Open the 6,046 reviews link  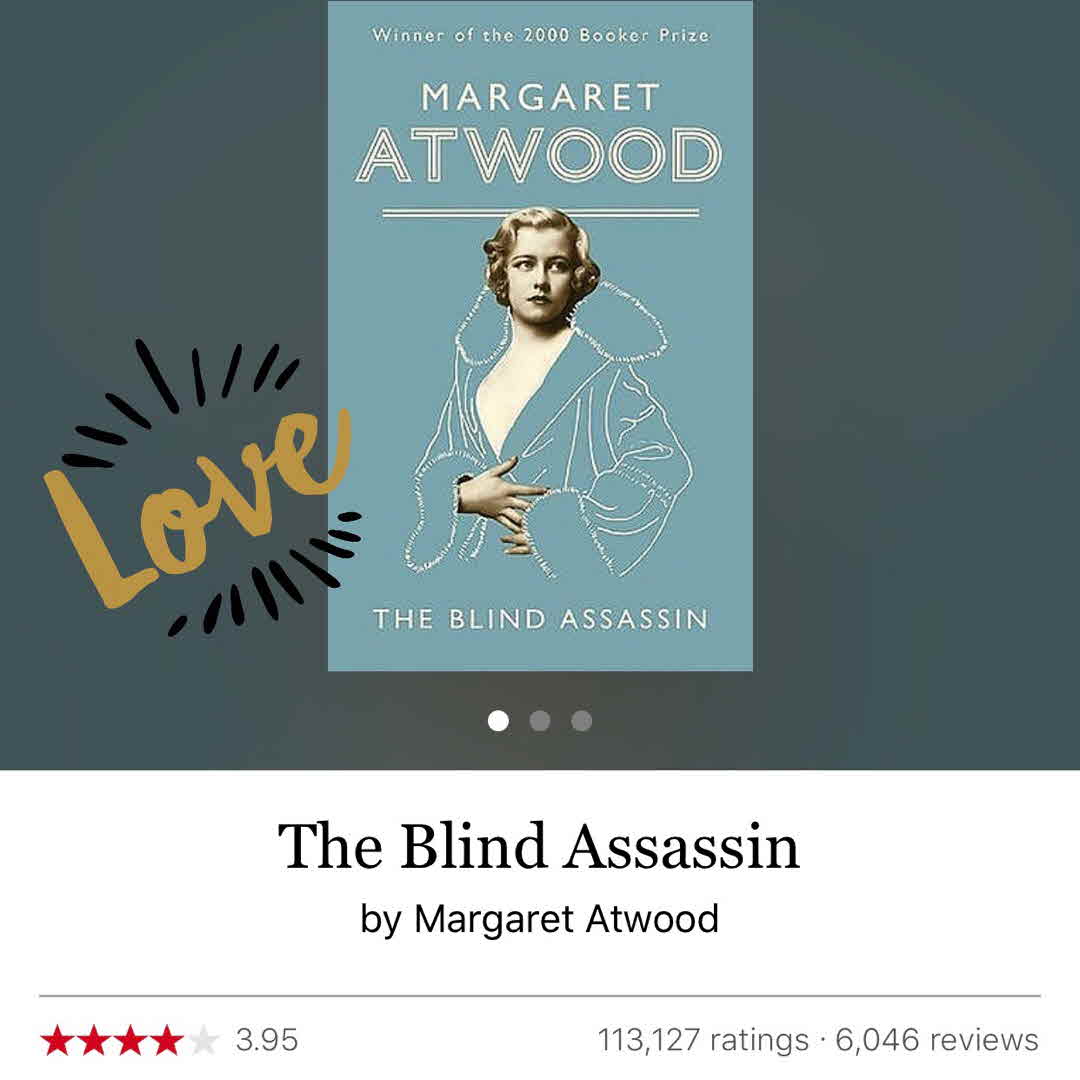pos(937,1040)
